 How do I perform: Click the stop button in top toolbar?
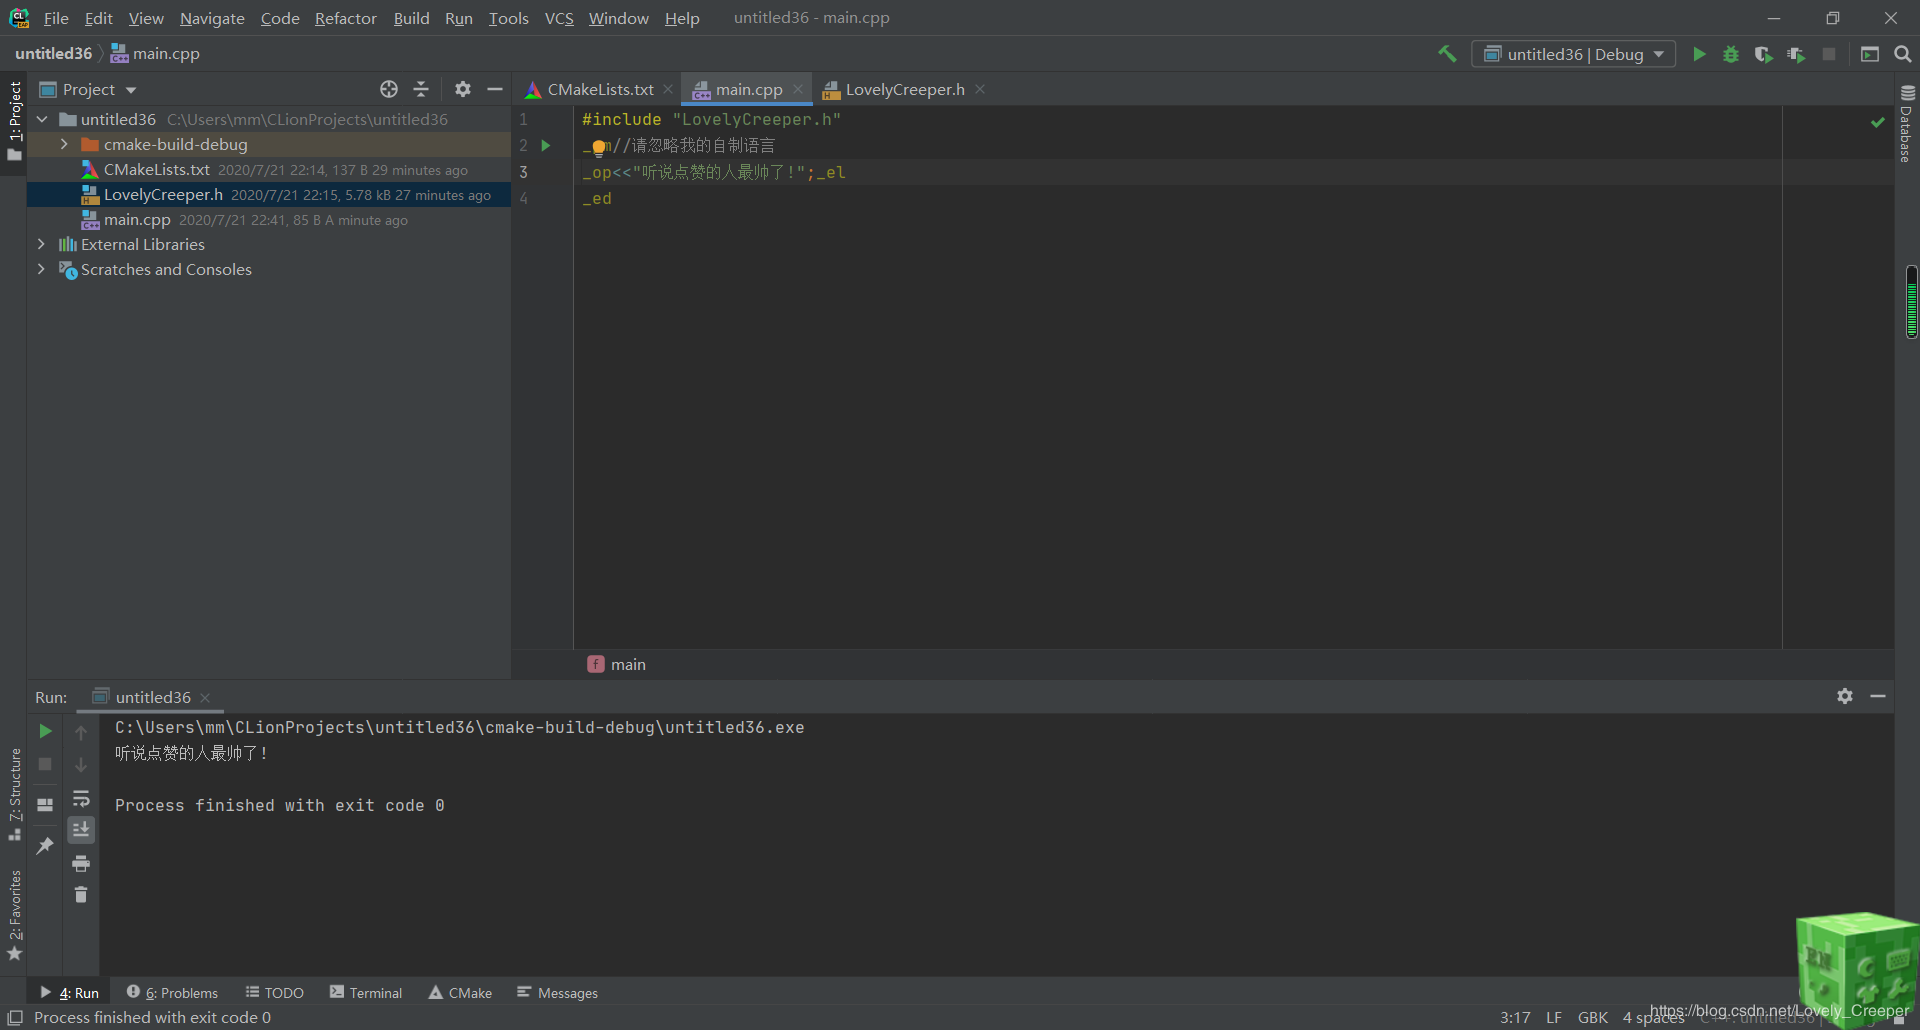click(x=1829, y=54)
